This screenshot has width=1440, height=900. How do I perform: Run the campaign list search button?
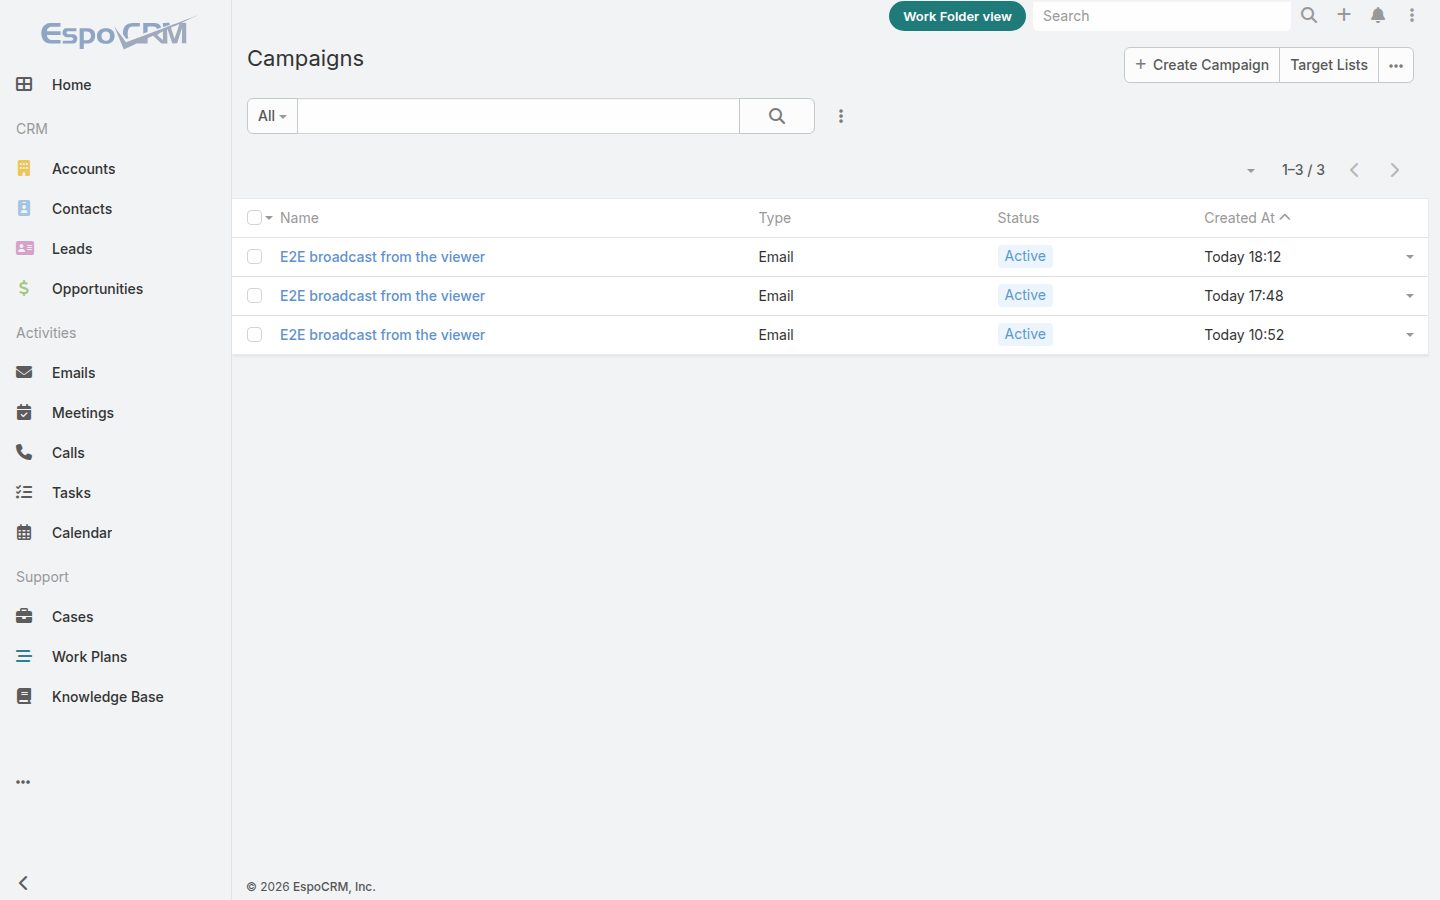[x=777, y=116]
